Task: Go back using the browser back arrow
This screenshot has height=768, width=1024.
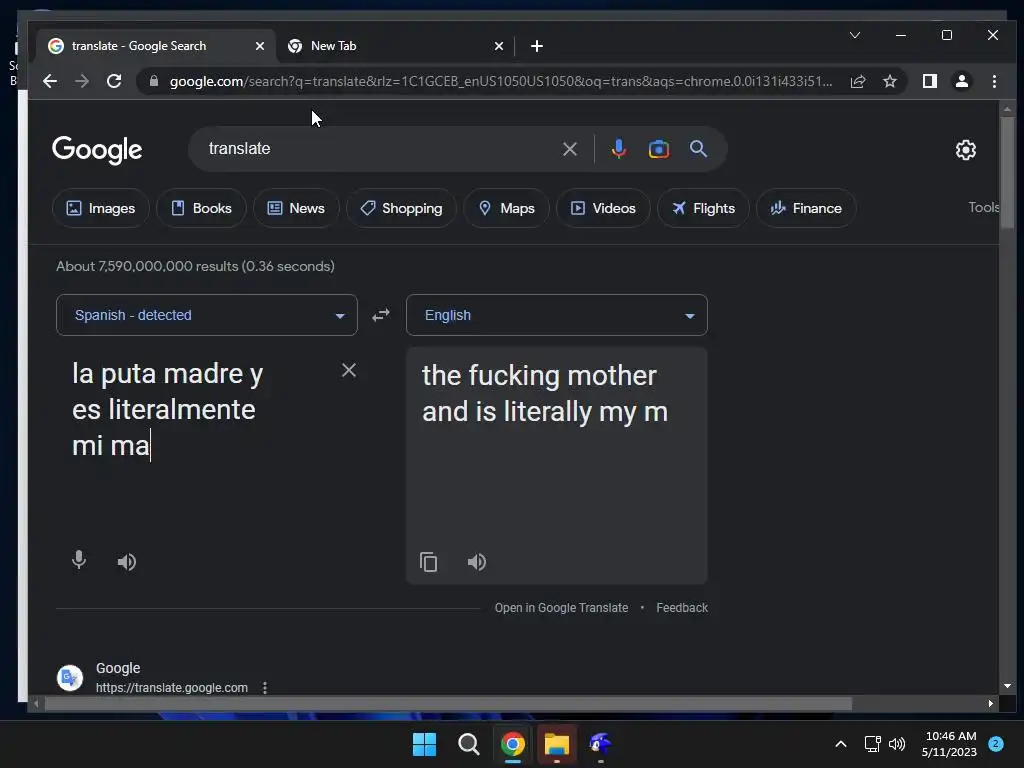Action: [50, 81]
